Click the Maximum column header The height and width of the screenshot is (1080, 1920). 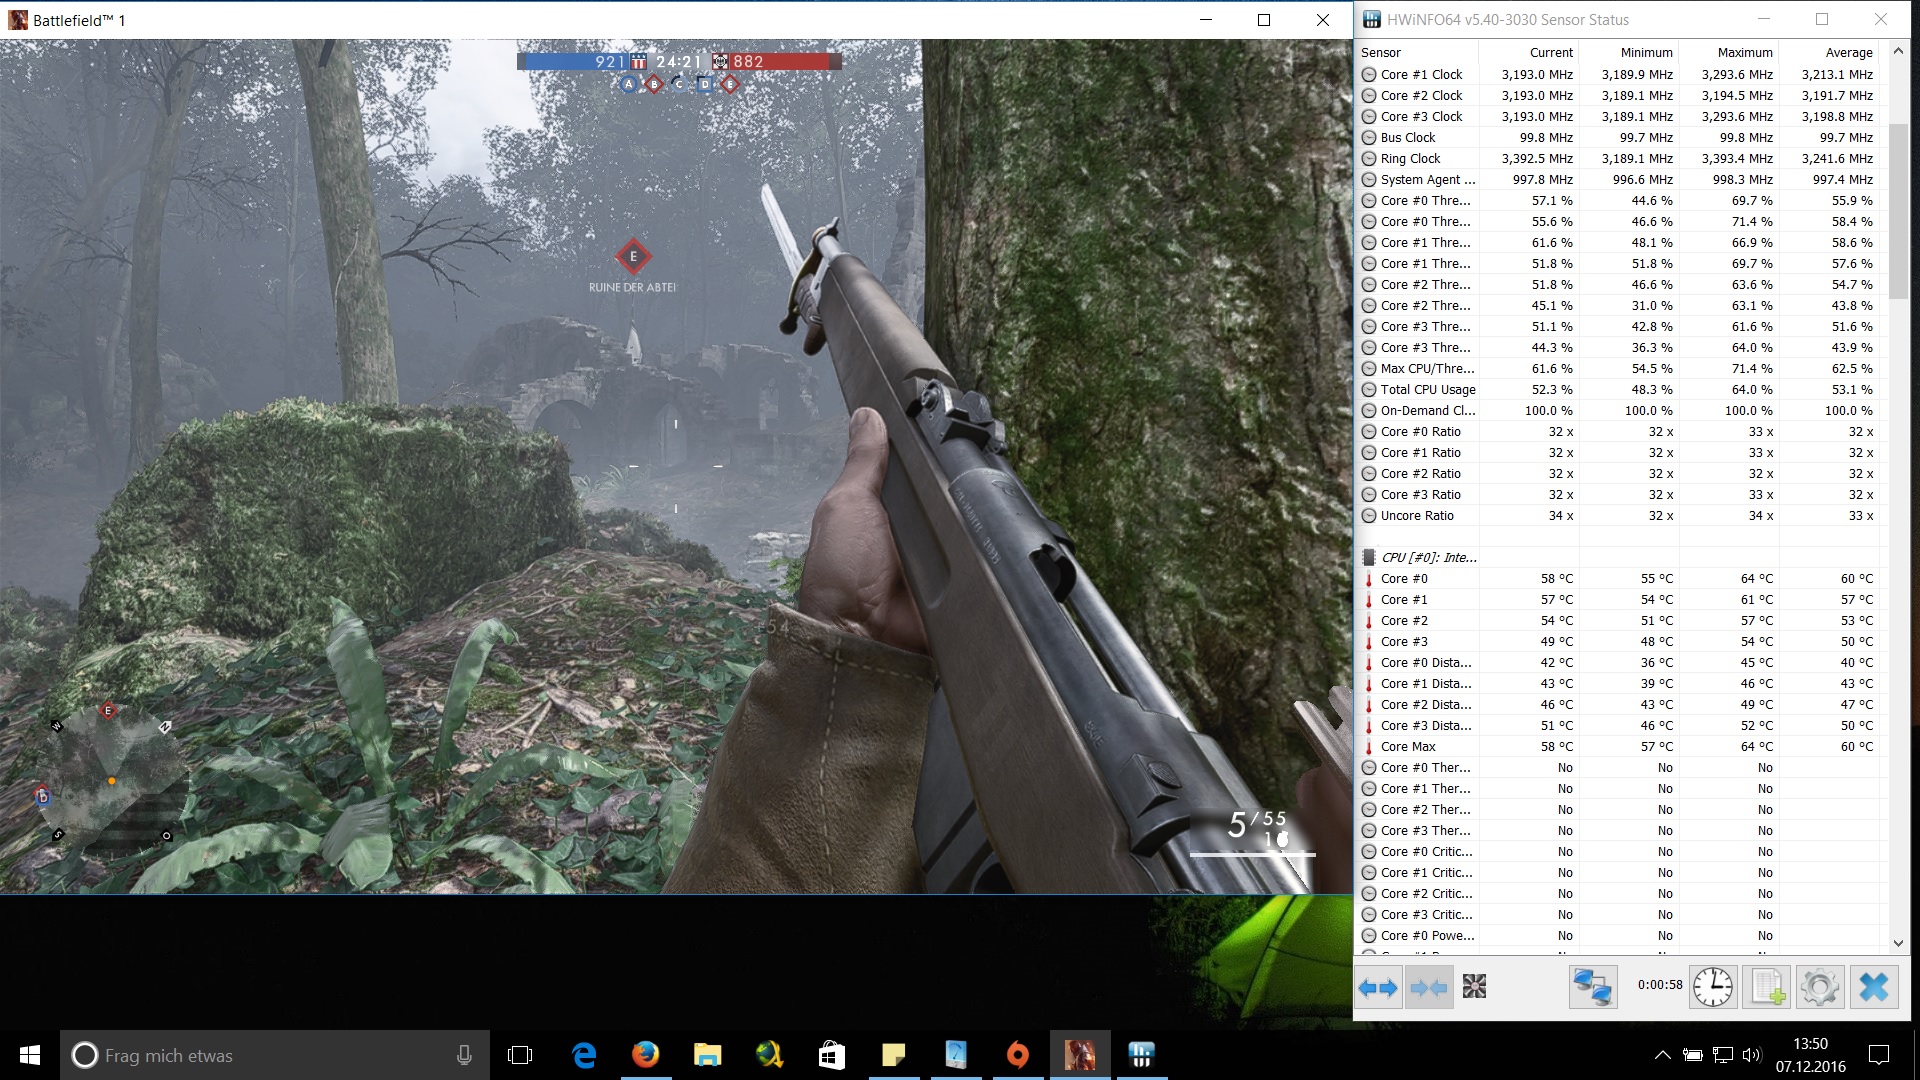coord(1744,52)
